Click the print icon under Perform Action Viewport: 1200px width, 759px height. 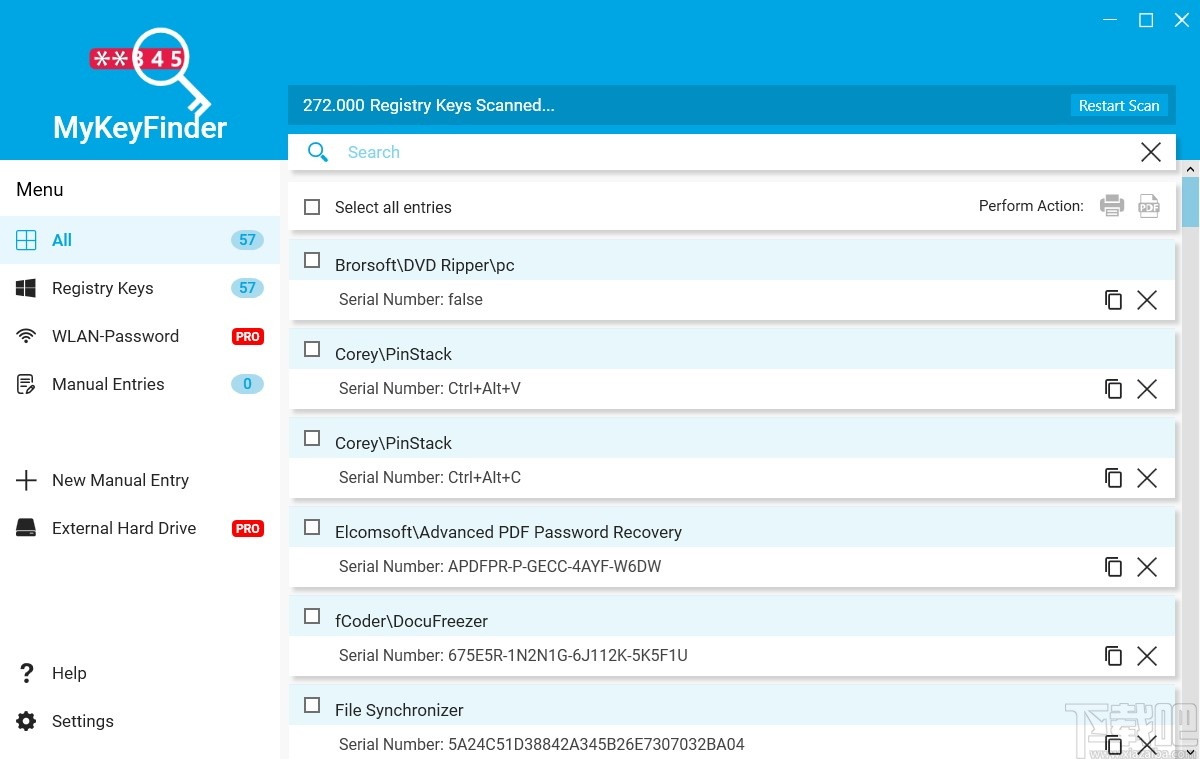tap(1112, 206)
